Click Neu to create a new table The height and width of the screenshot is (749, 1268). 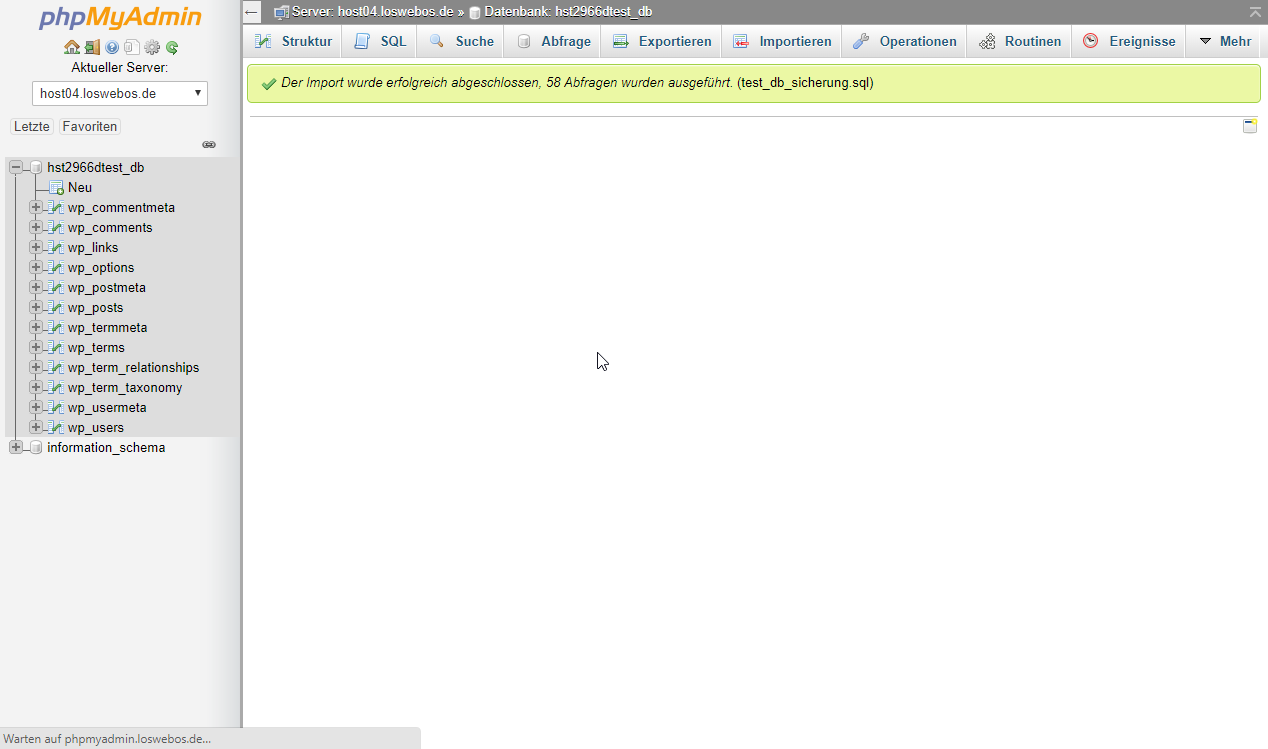[x=80, y=188]
